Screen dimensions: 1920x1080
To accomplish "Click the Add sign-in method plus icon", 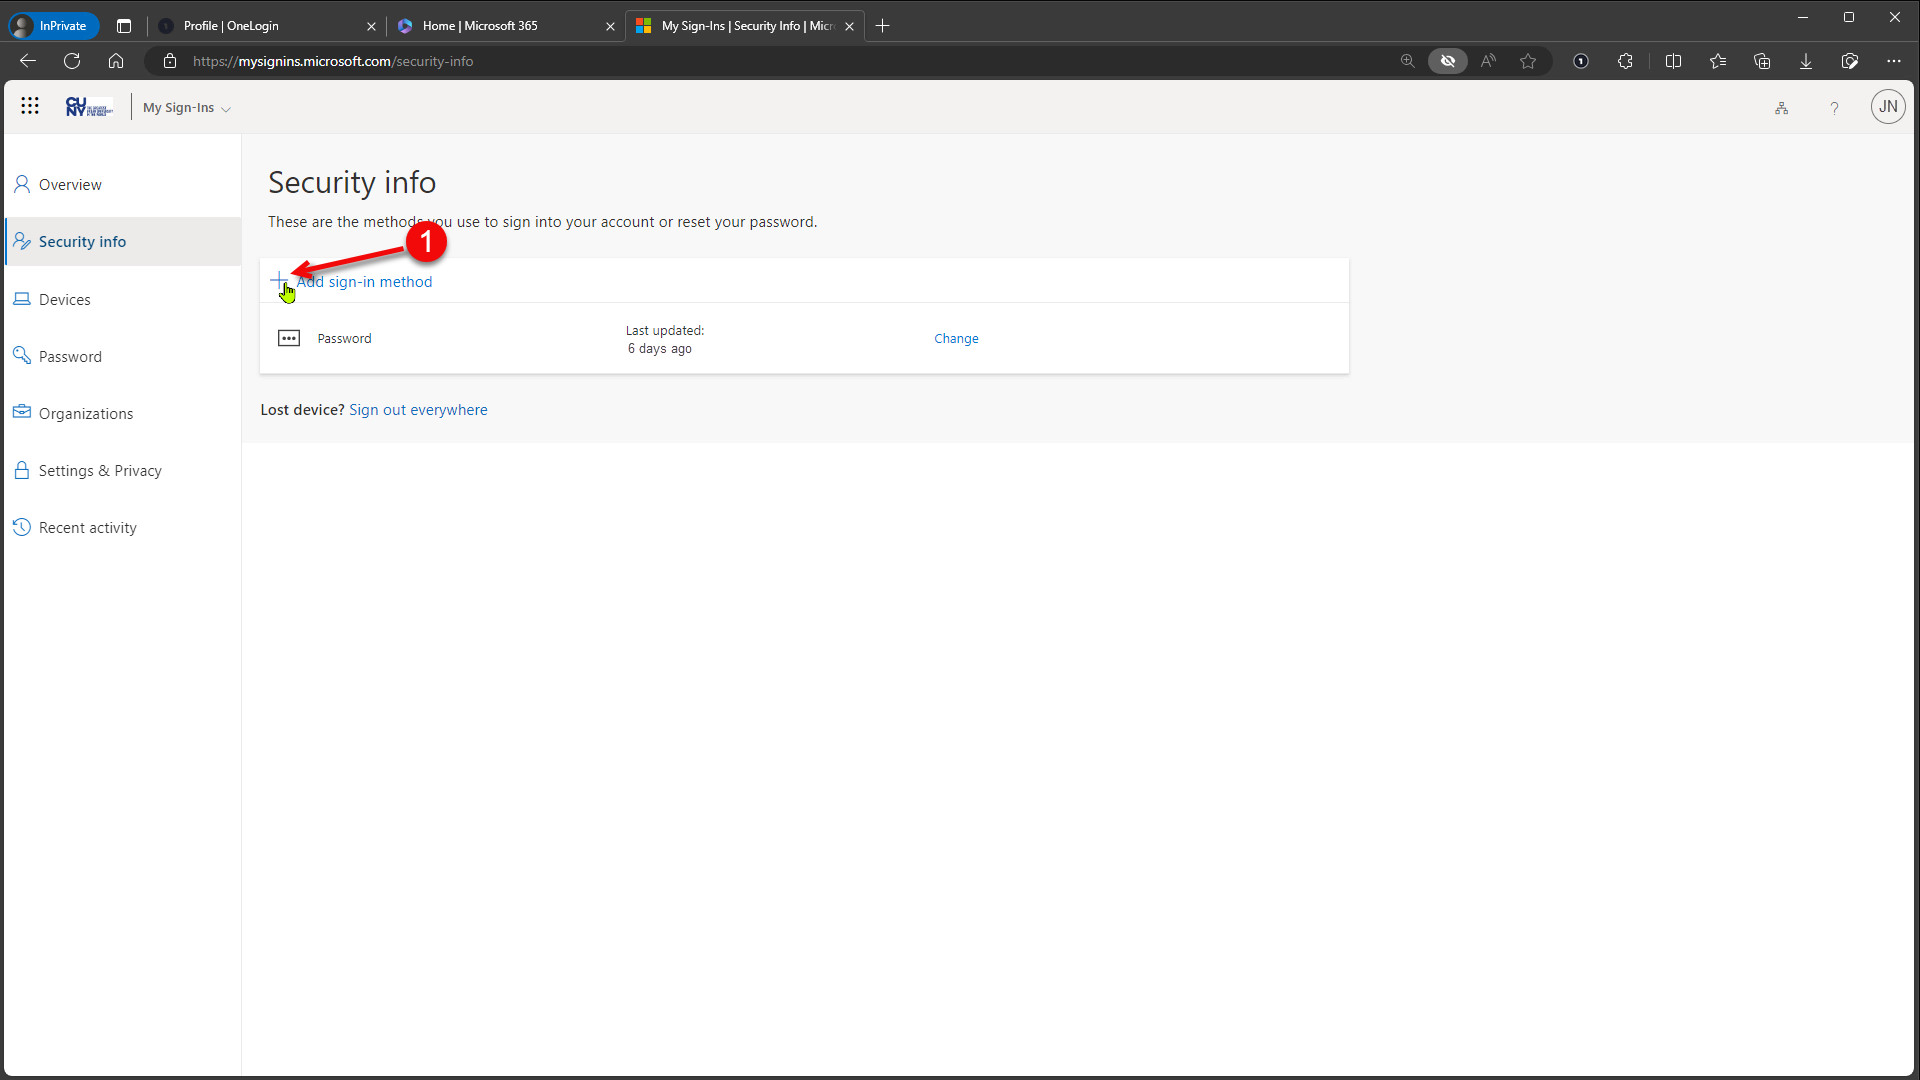I will click(279, 281).
